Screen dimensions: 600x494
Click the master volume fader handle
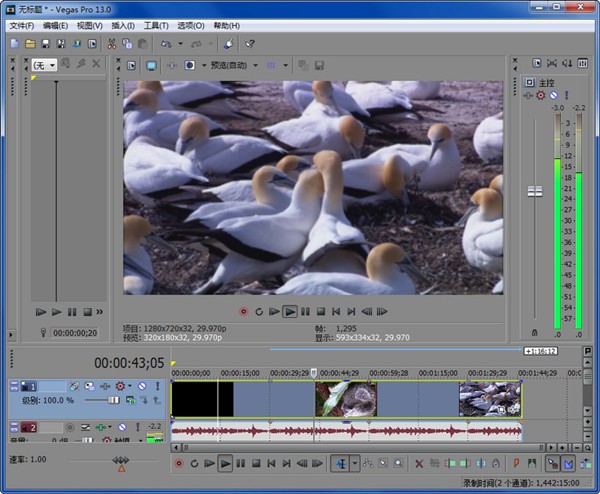pyautogui.click(x=534, y=193)
